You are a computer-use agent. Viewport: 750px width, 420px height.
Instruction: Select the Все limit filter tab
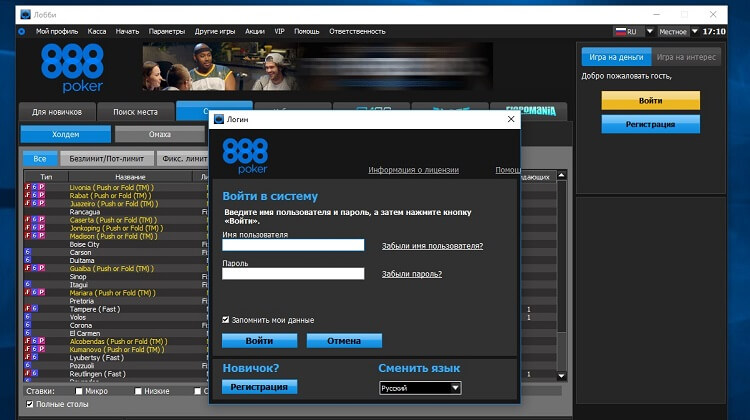pyautogui.click(x=40, y=159)
